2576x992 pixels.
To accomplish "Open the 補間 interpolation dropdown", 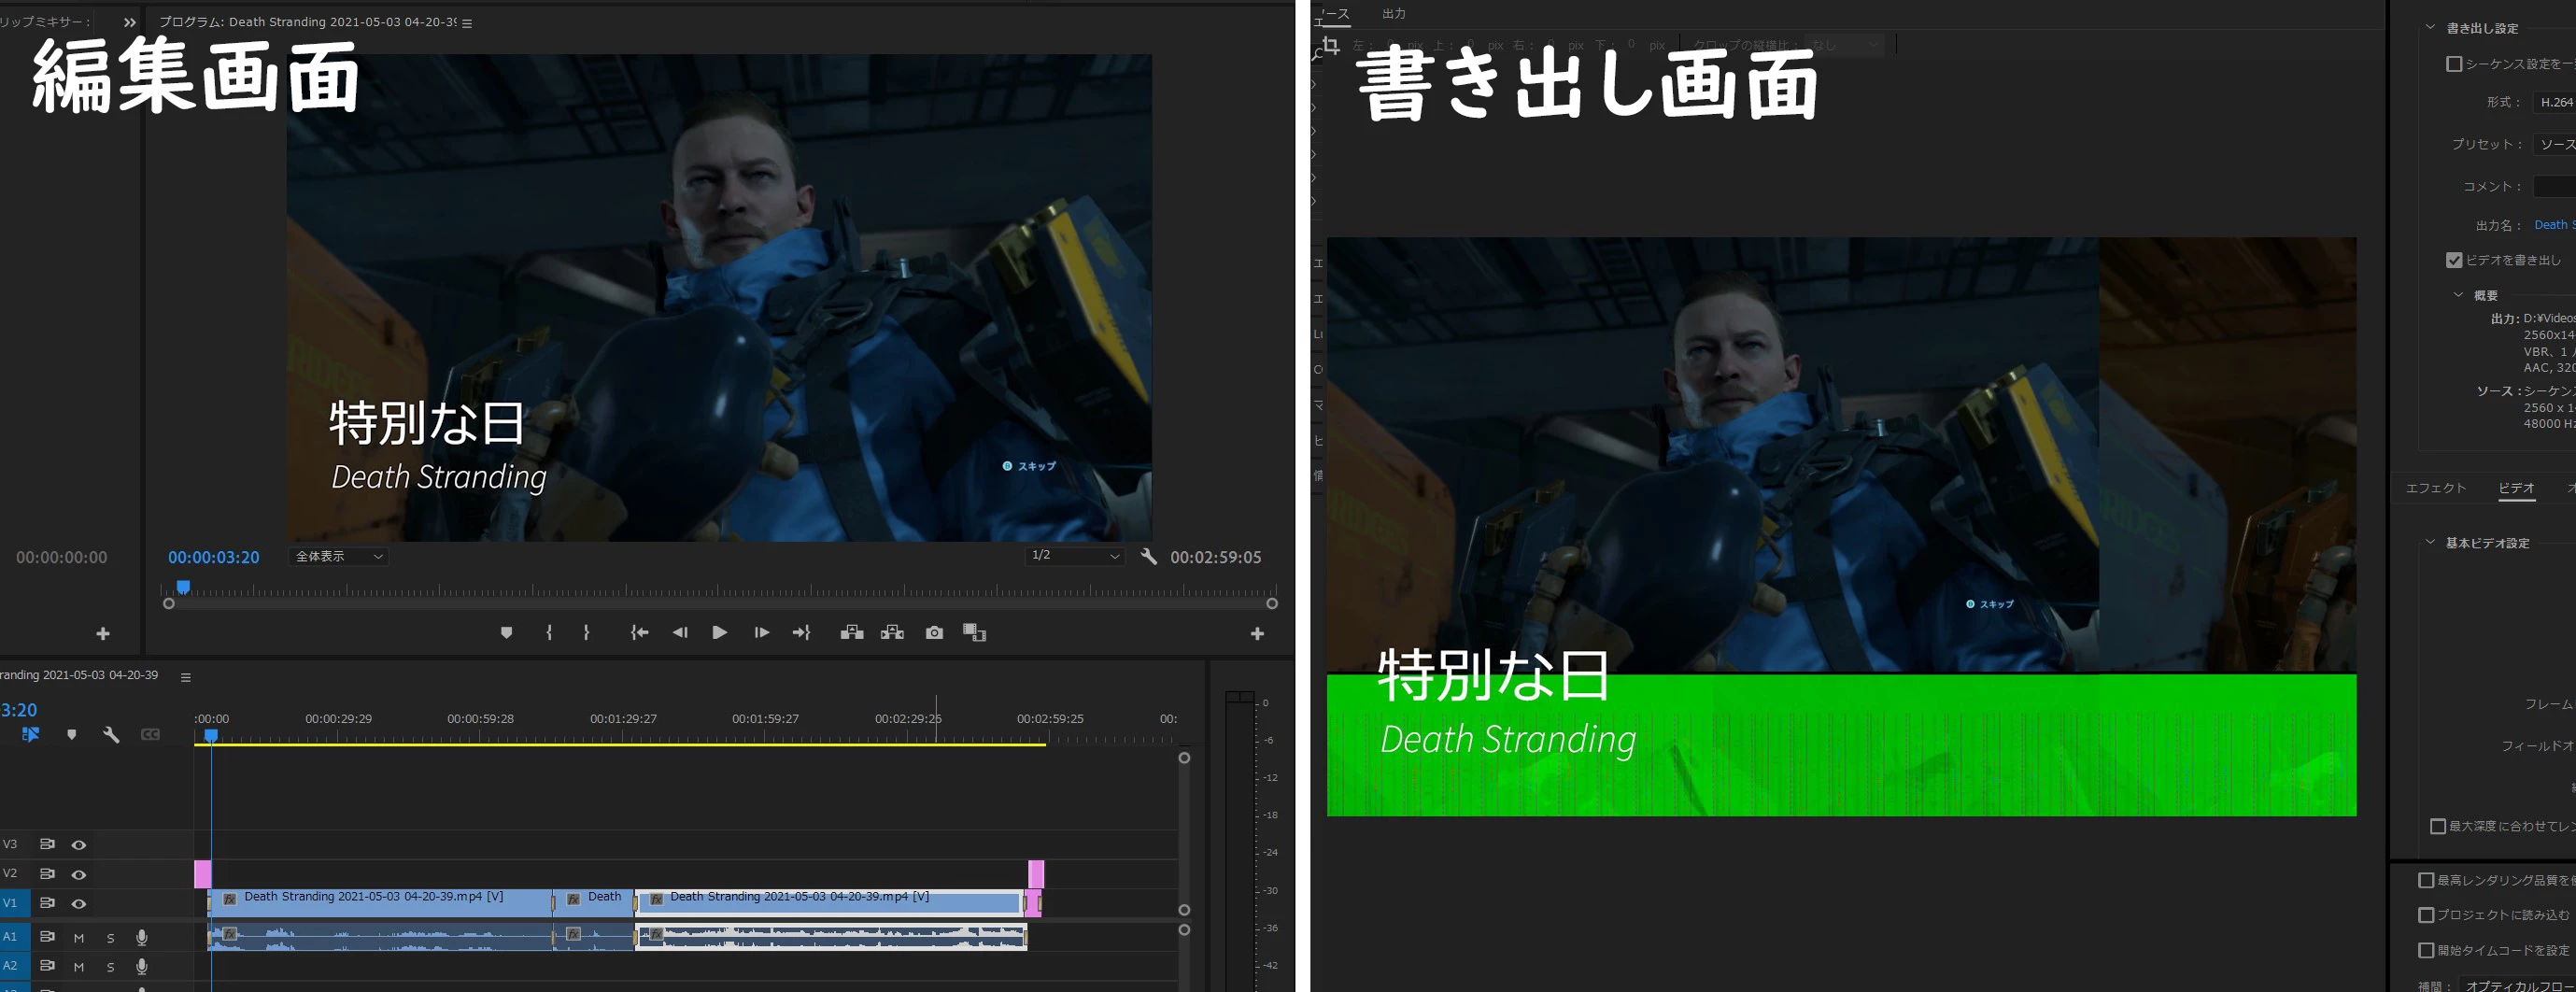I will (2518, 985).
